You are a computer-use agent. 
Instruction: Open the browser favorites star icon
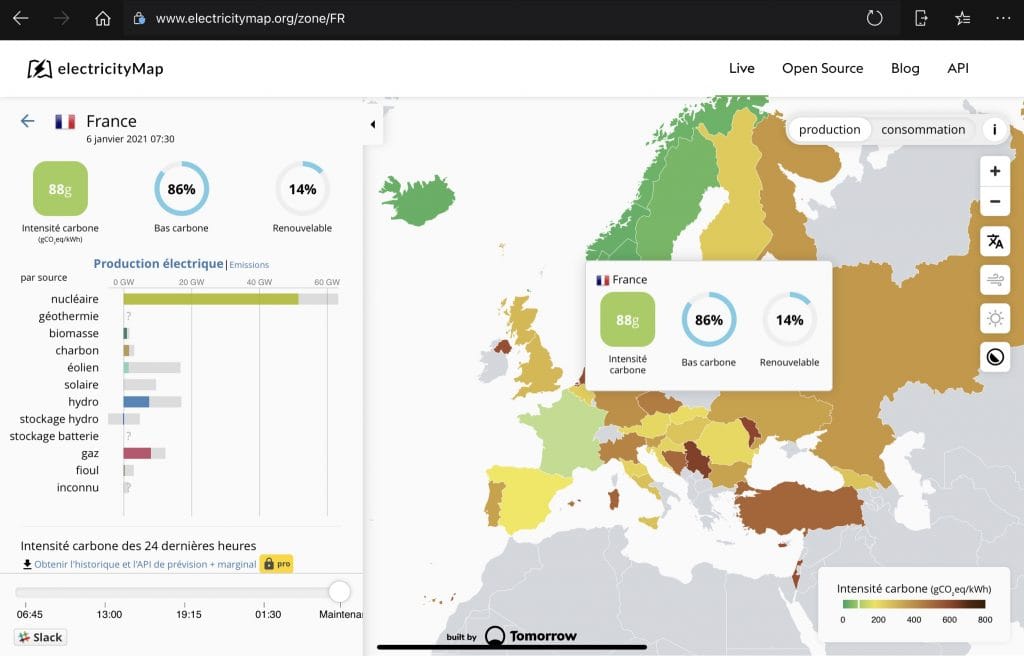pyautogui.click(x=962, y=18)
